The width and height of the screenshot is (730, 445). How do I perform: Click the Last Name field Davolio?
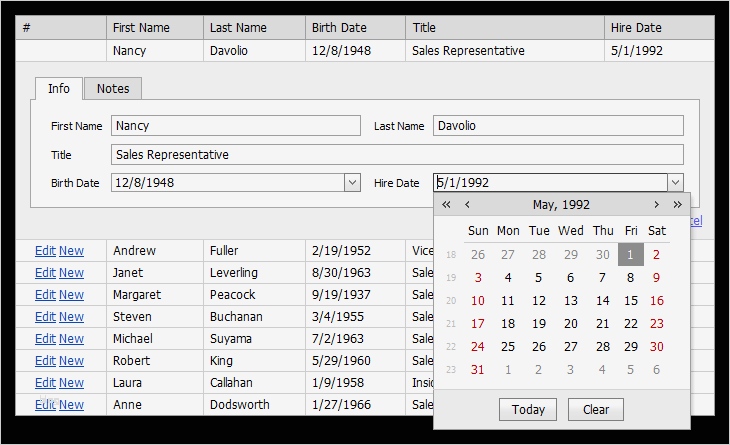[x=557, y=126]
